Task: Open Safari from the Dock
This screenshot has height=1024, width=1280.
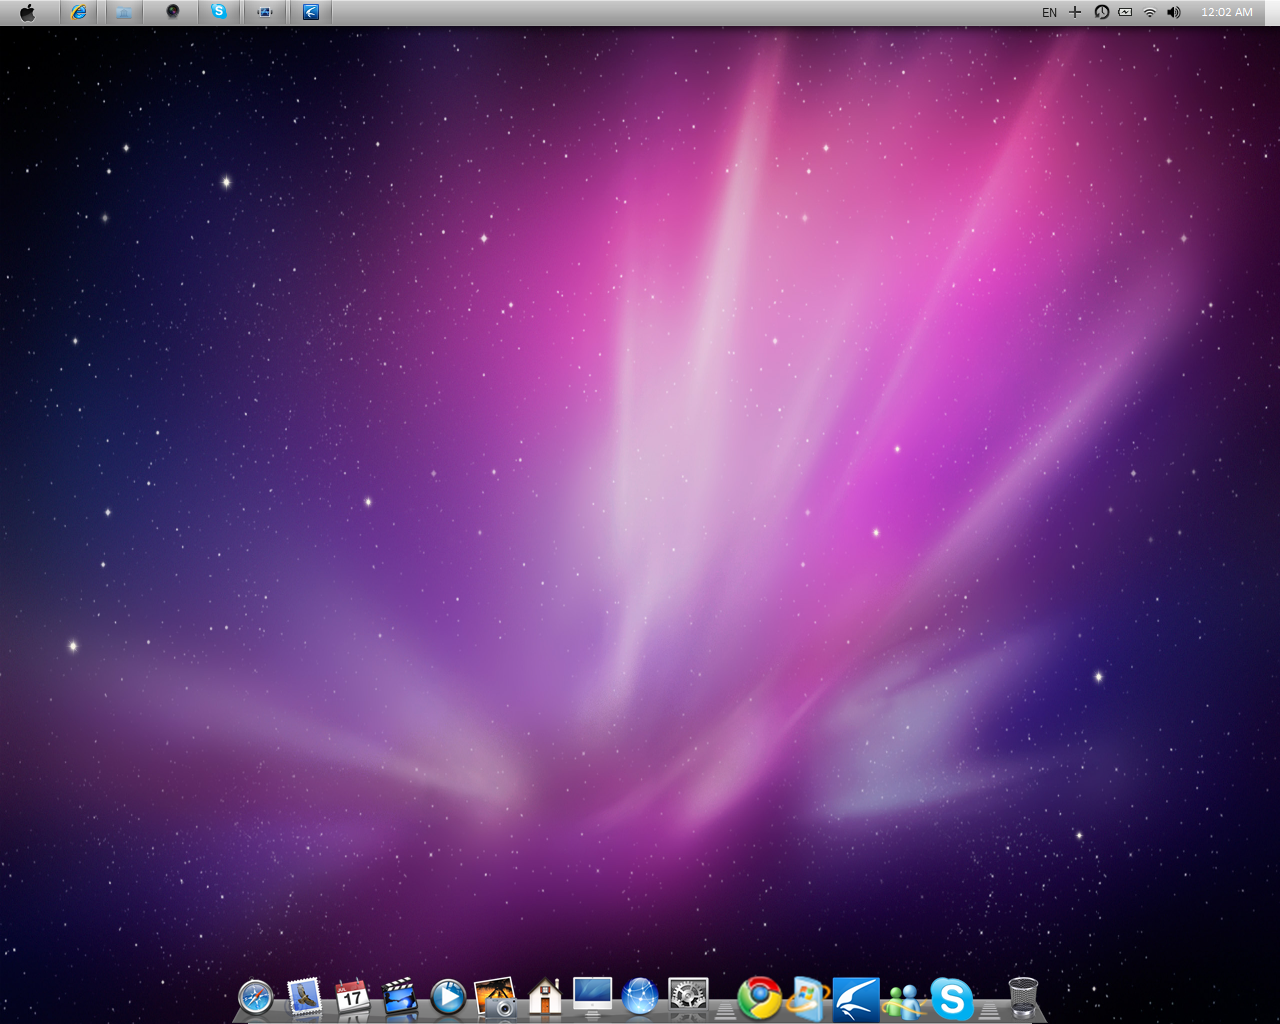Action: point(256,998)
